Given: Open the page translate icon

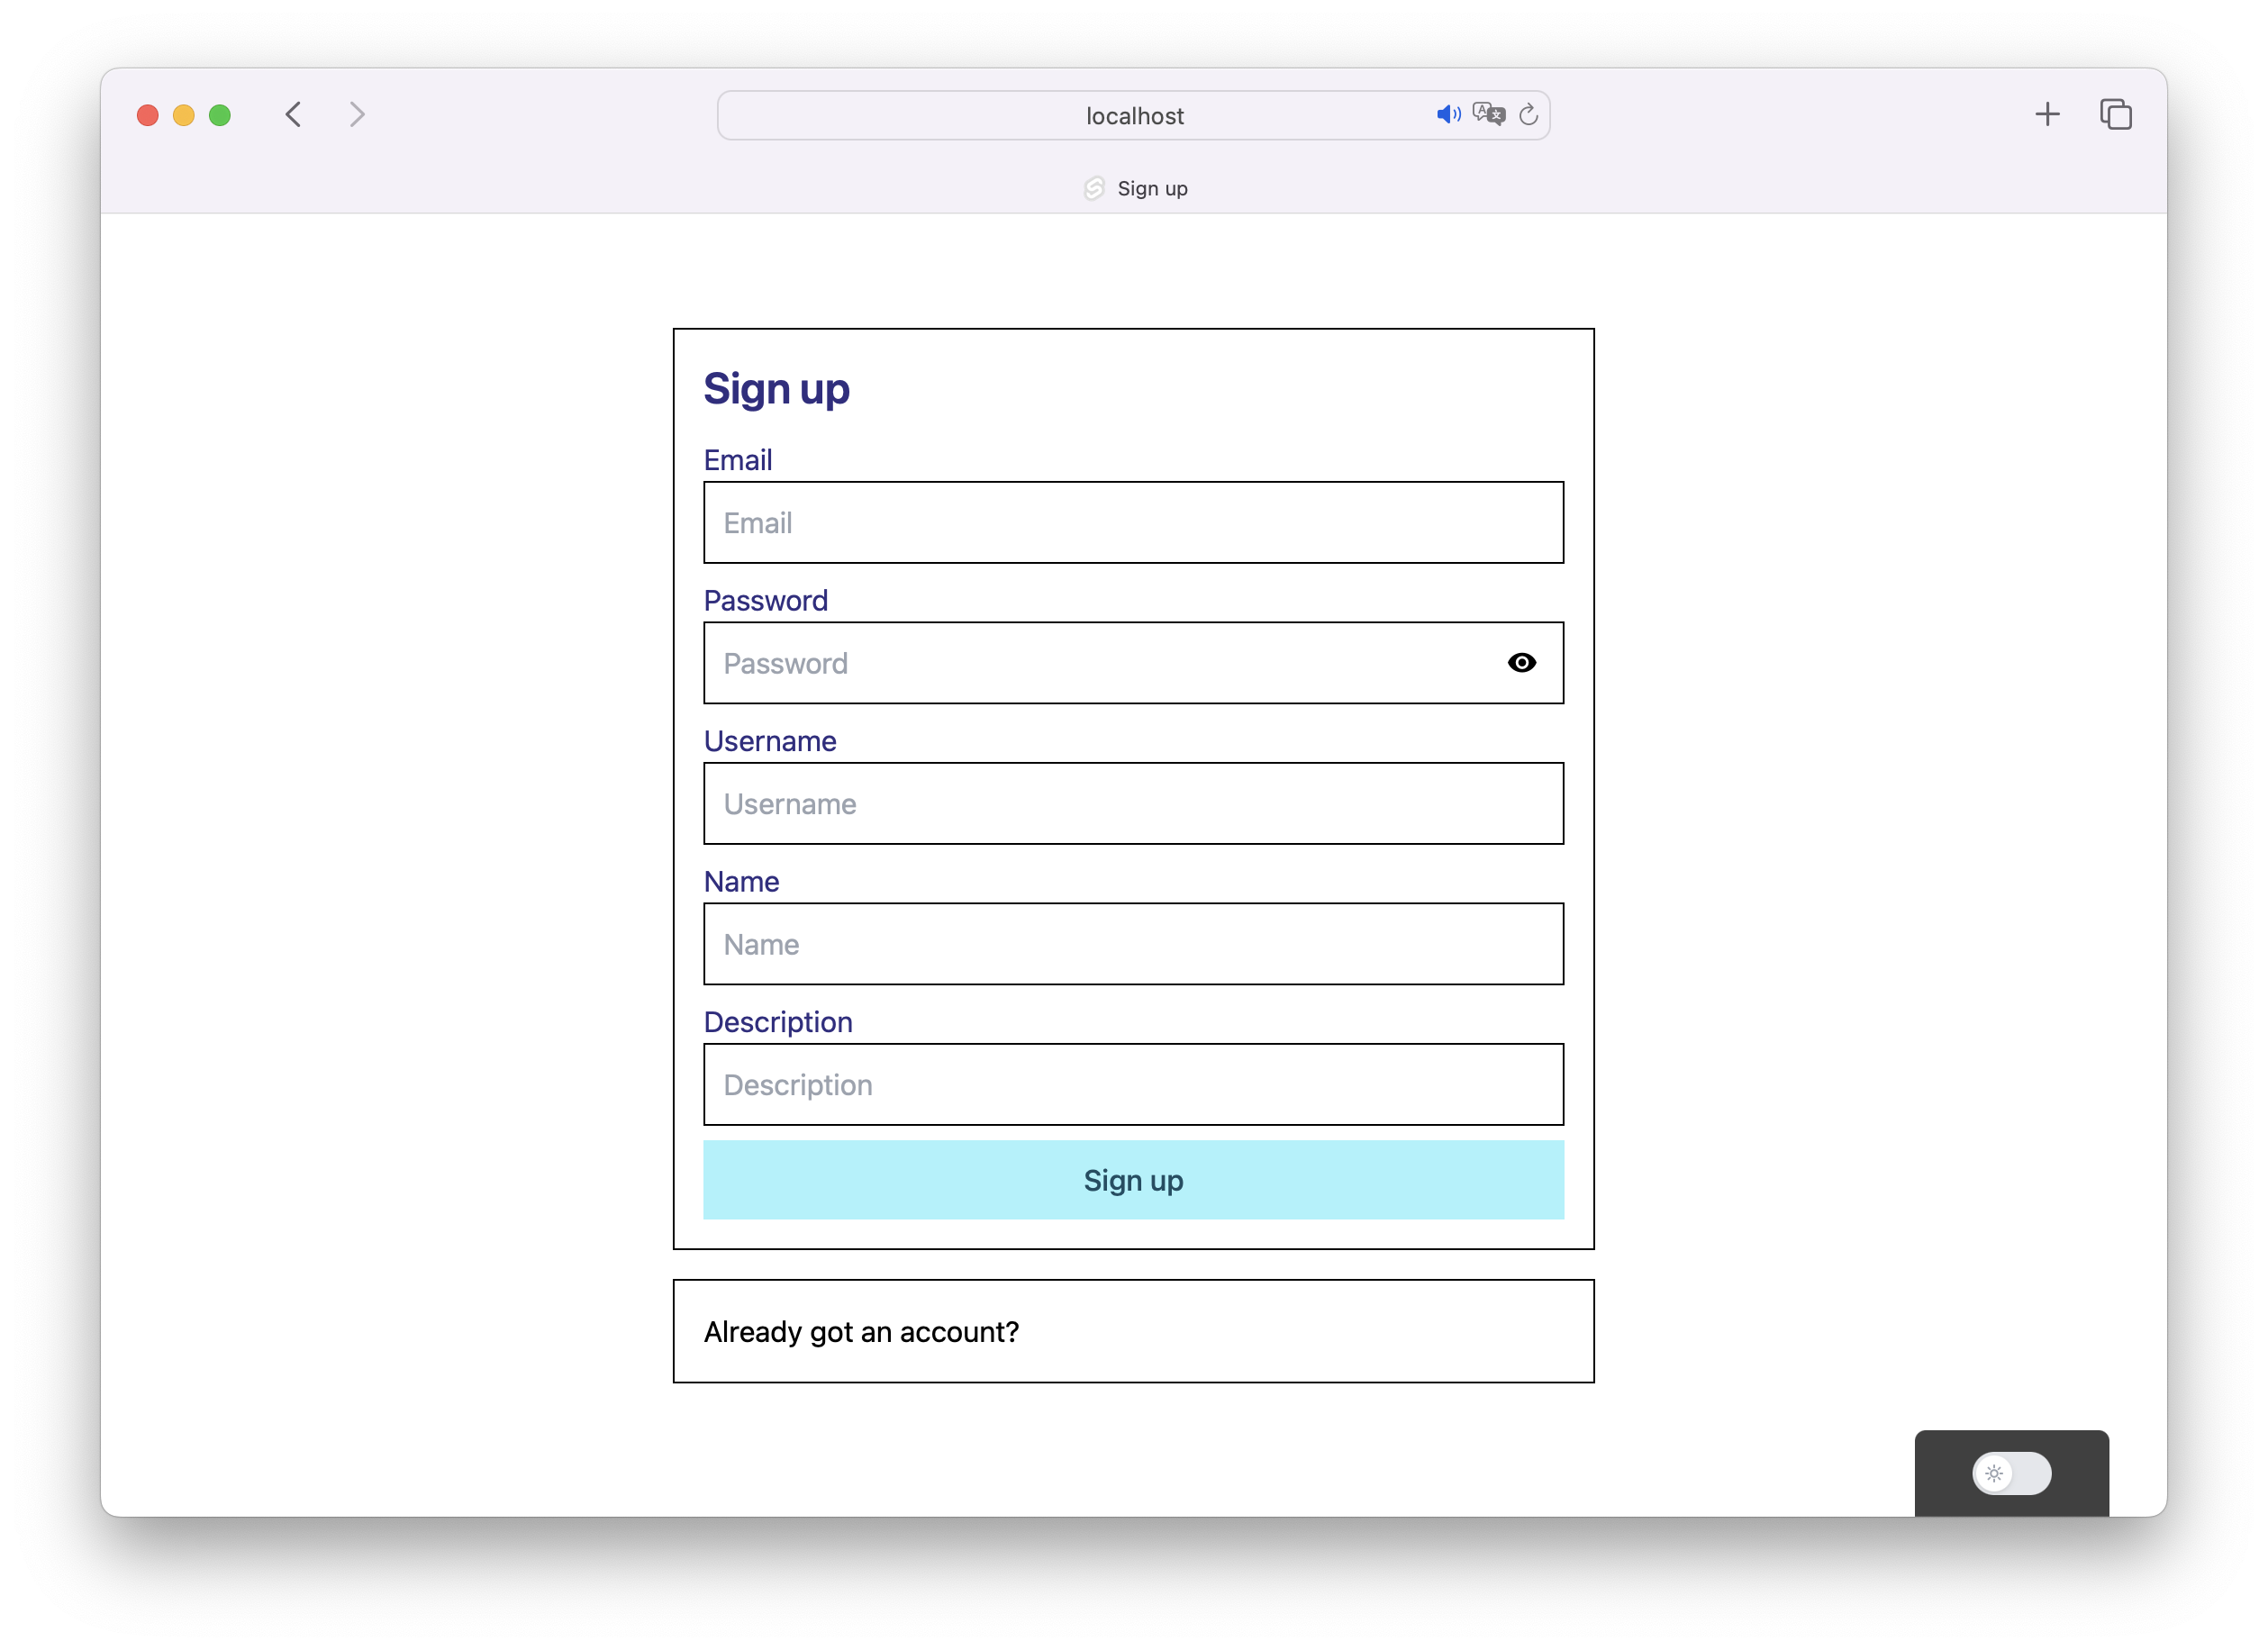Looking at the screenshot, I should 1488,115.
